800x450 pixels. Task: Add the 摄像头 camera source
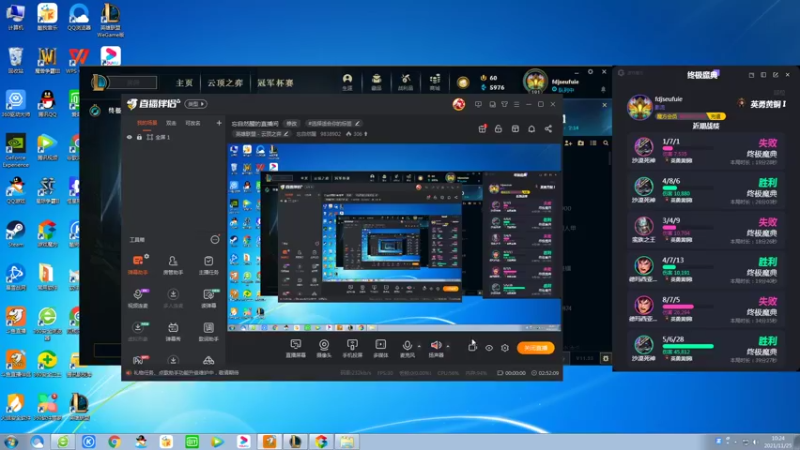[324, 348]
